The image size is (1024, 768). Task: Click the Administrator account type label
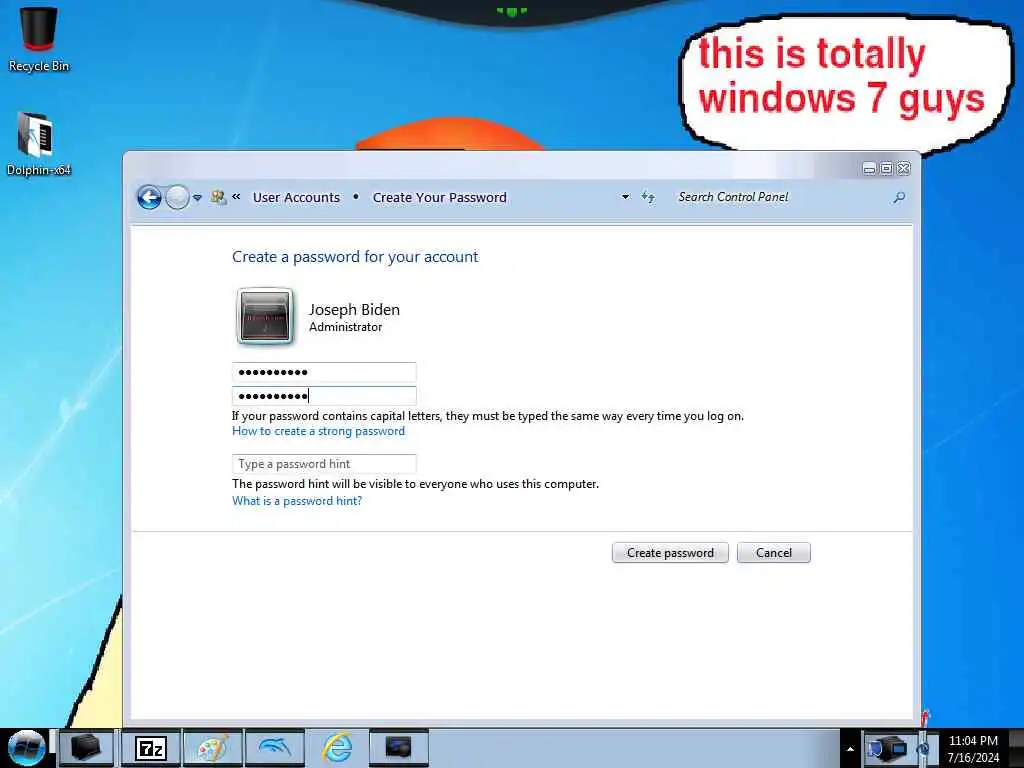(345, 327)
